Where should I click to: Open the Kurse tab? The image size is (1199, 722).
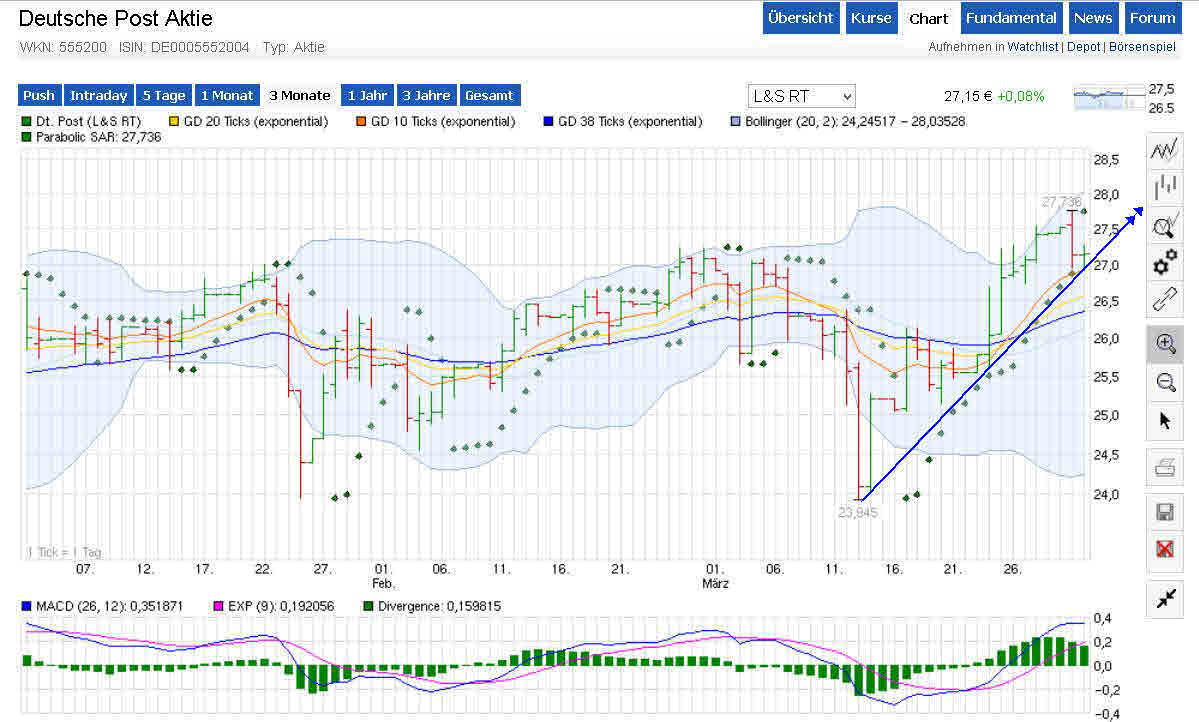pyautogui.click(x=870, y=18)
